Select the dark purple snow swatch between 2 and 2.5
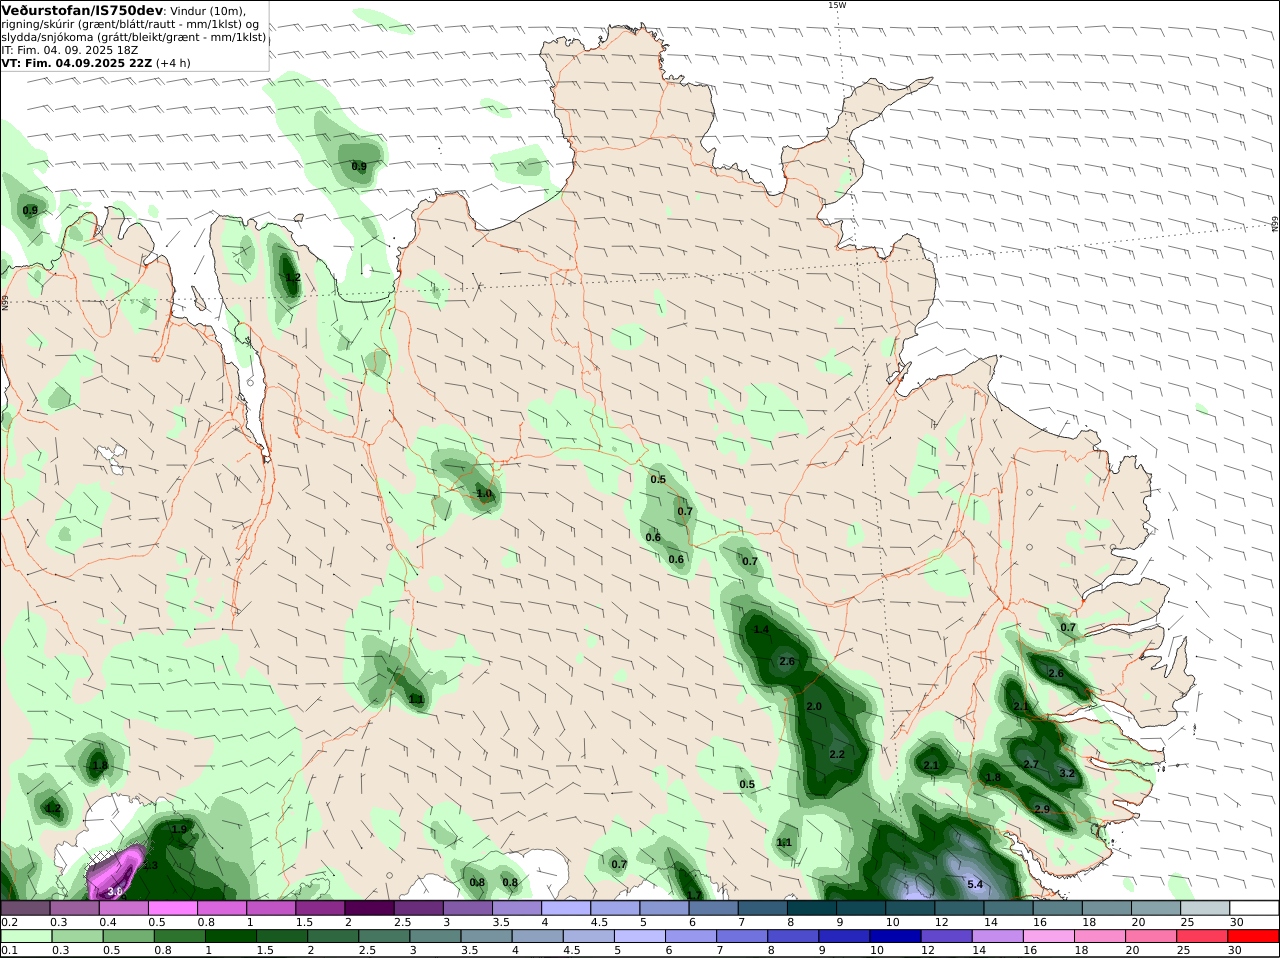This screenshot has width=1280, height=958. click(x=369, y=908)
